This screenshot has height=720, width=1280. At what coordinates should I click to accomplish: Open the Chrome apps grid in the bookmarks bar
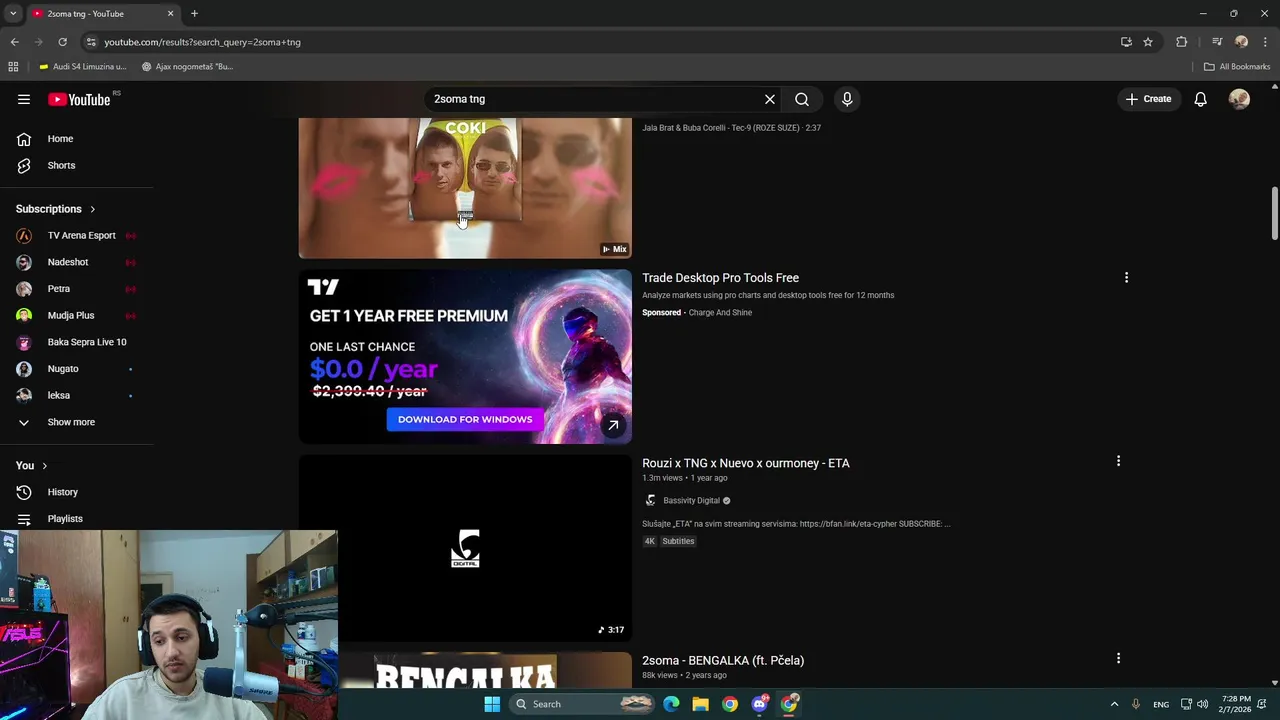tap(13, 67)
